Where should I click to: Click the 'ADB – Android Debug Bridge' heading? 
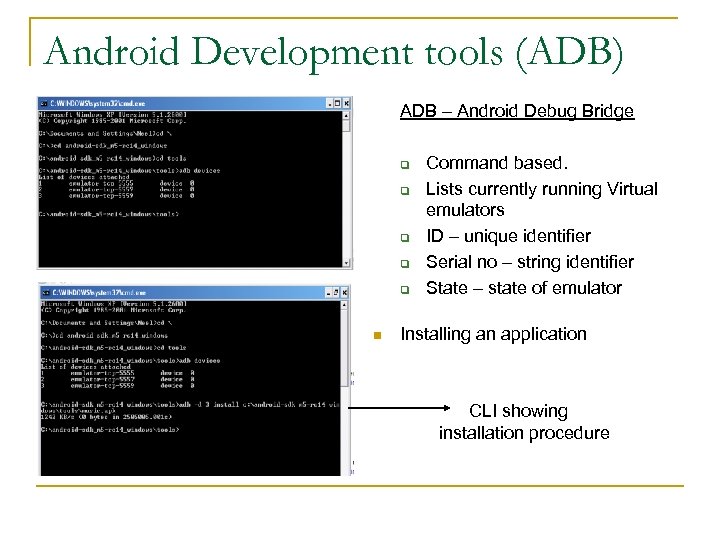[517, 111]
